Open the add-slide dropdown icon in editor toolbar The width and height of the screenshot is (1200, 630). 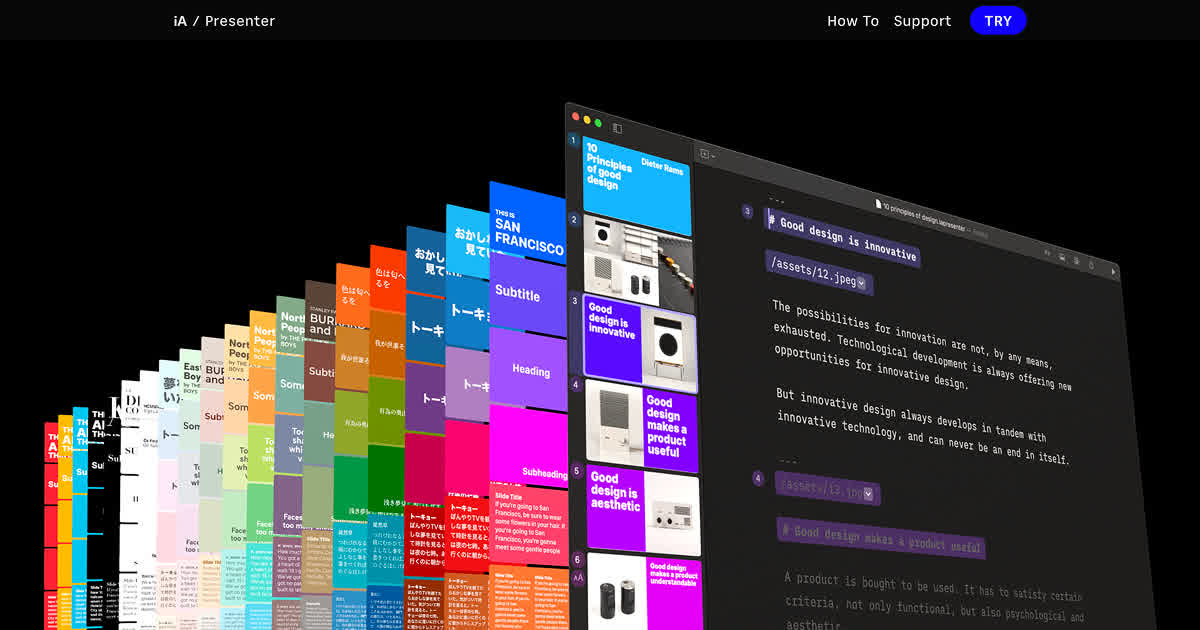click(707, 155)
